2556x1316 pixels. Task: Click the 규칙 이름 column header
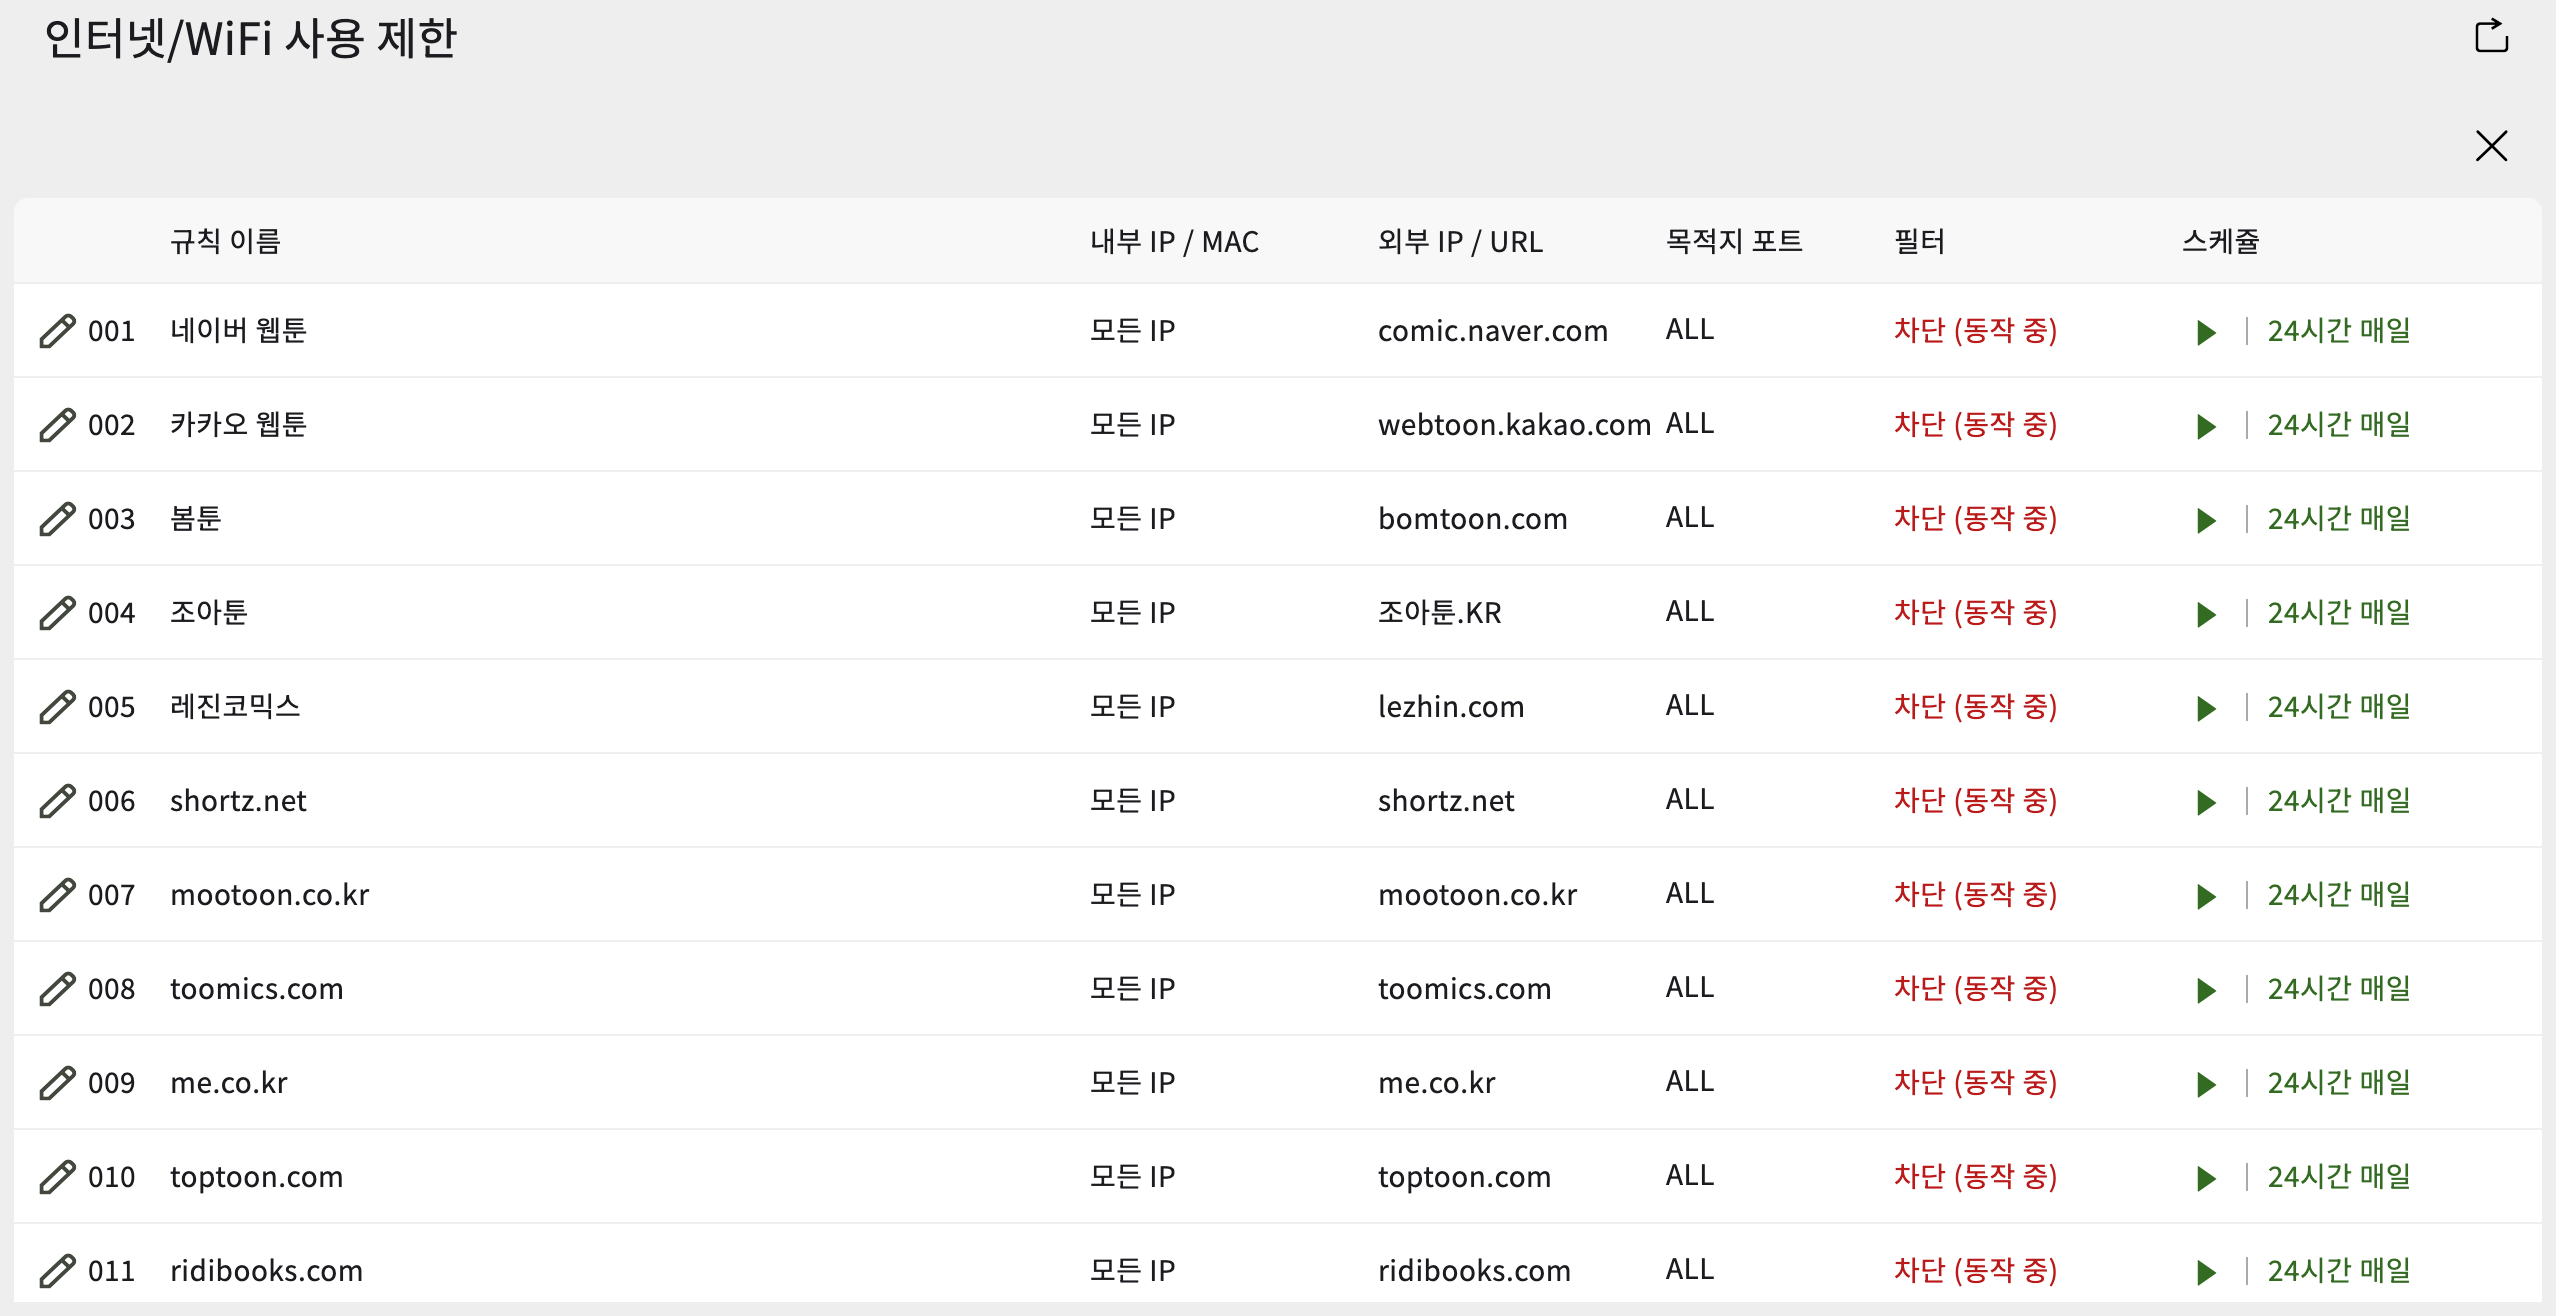(225, 241)
